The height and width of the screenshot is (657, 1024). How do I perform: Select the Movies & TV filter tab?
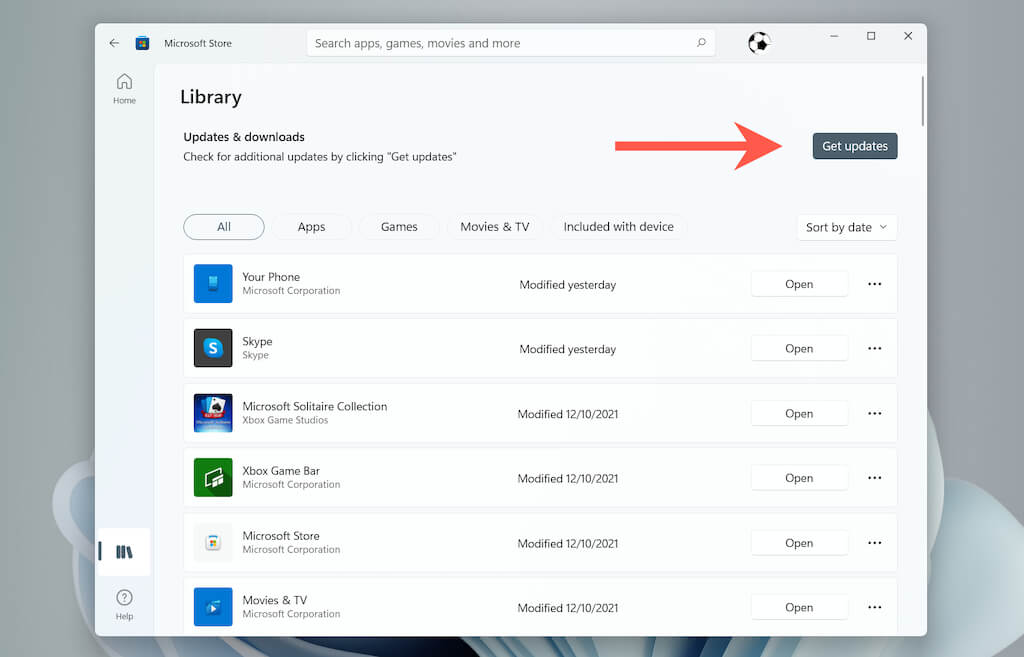point(495,227)
